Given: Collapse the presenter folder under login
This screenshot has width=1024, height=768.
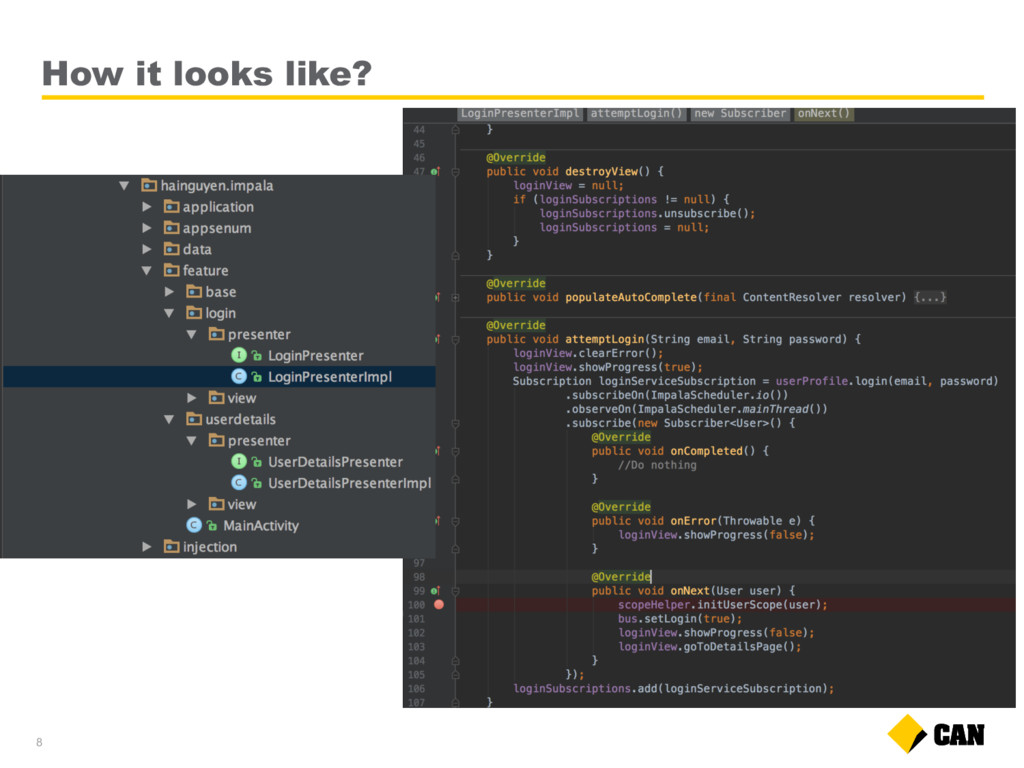Looking at the screenshot, I should point(191,335).
